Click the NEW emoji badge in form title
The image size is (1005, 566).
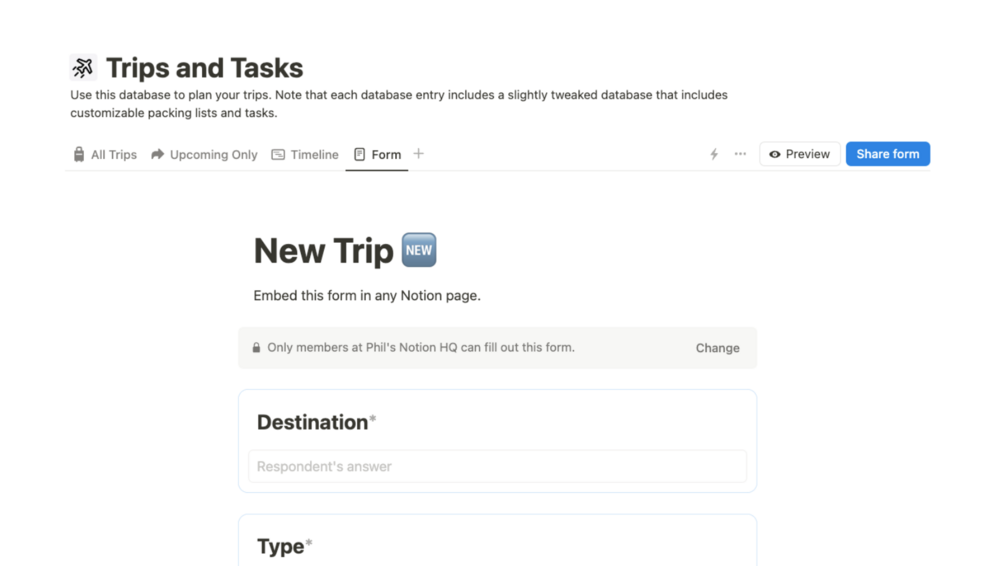419,250
